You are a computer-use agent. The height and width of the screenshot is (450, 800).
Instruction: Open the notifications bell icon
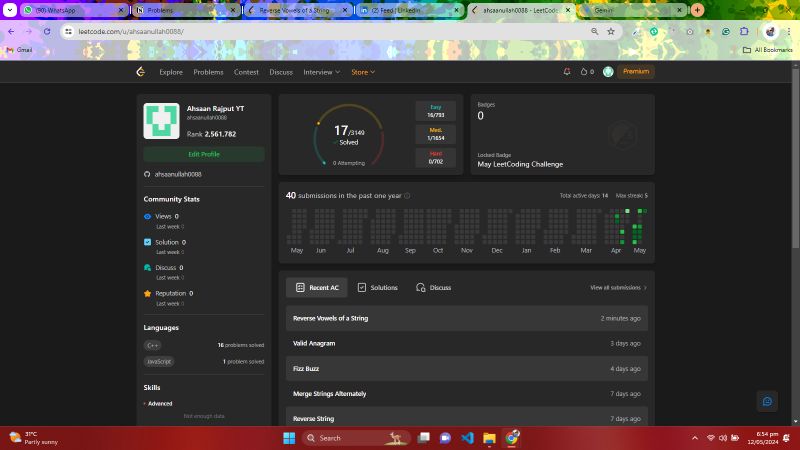(x=567, y=72)
